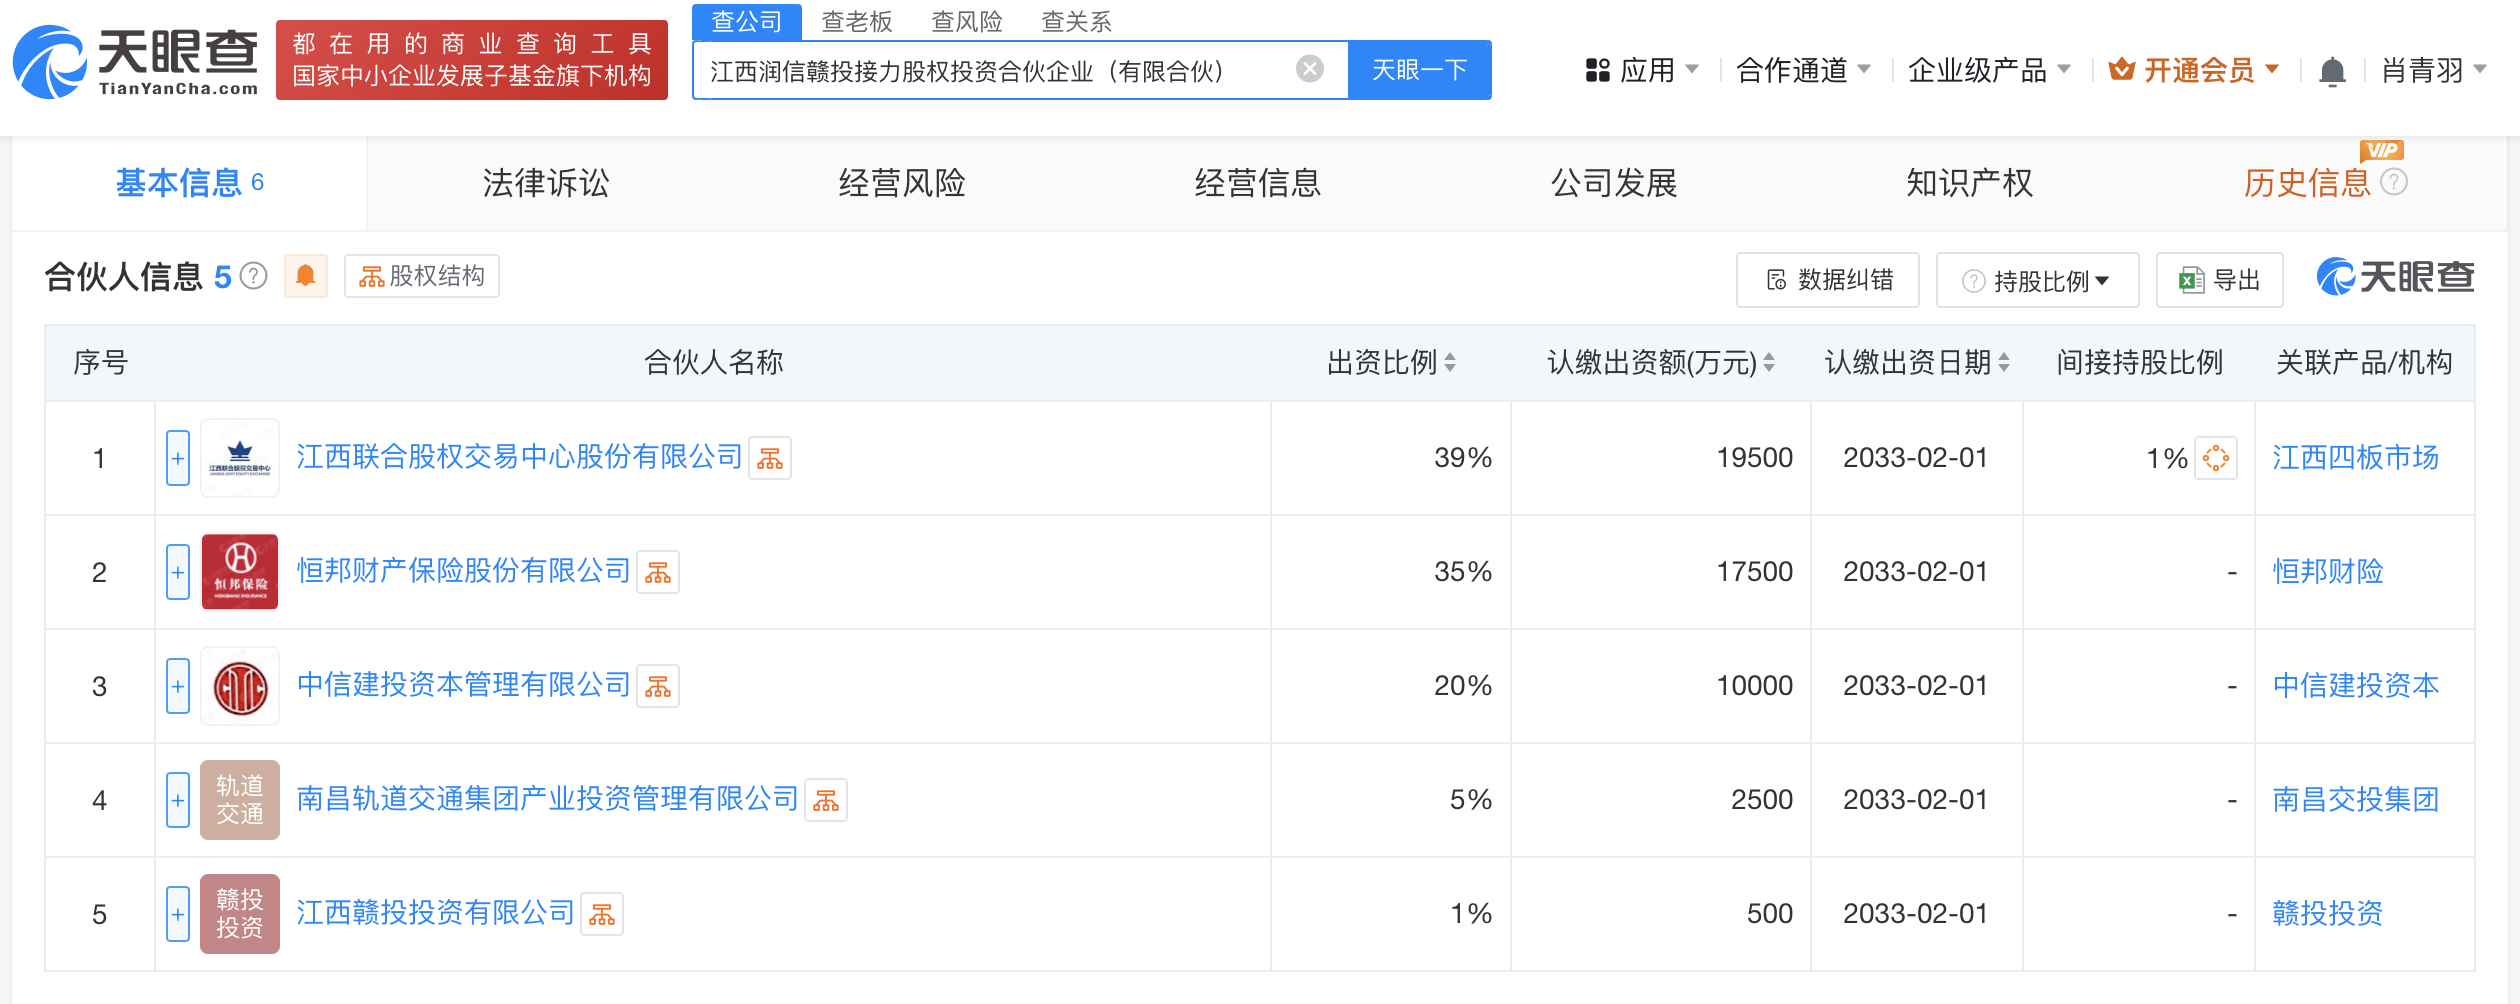This screenshot has width=2520, height=1004.
Task: Open the 中信建投资本 related link
Action: (x=2355, y=686)
